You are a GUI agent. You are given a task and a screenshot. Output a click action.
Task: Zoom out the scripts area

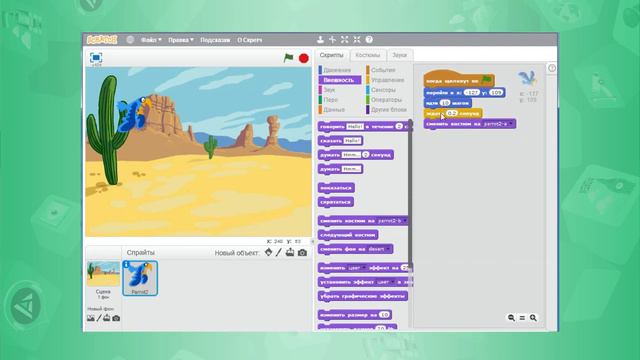click(511, 318)
